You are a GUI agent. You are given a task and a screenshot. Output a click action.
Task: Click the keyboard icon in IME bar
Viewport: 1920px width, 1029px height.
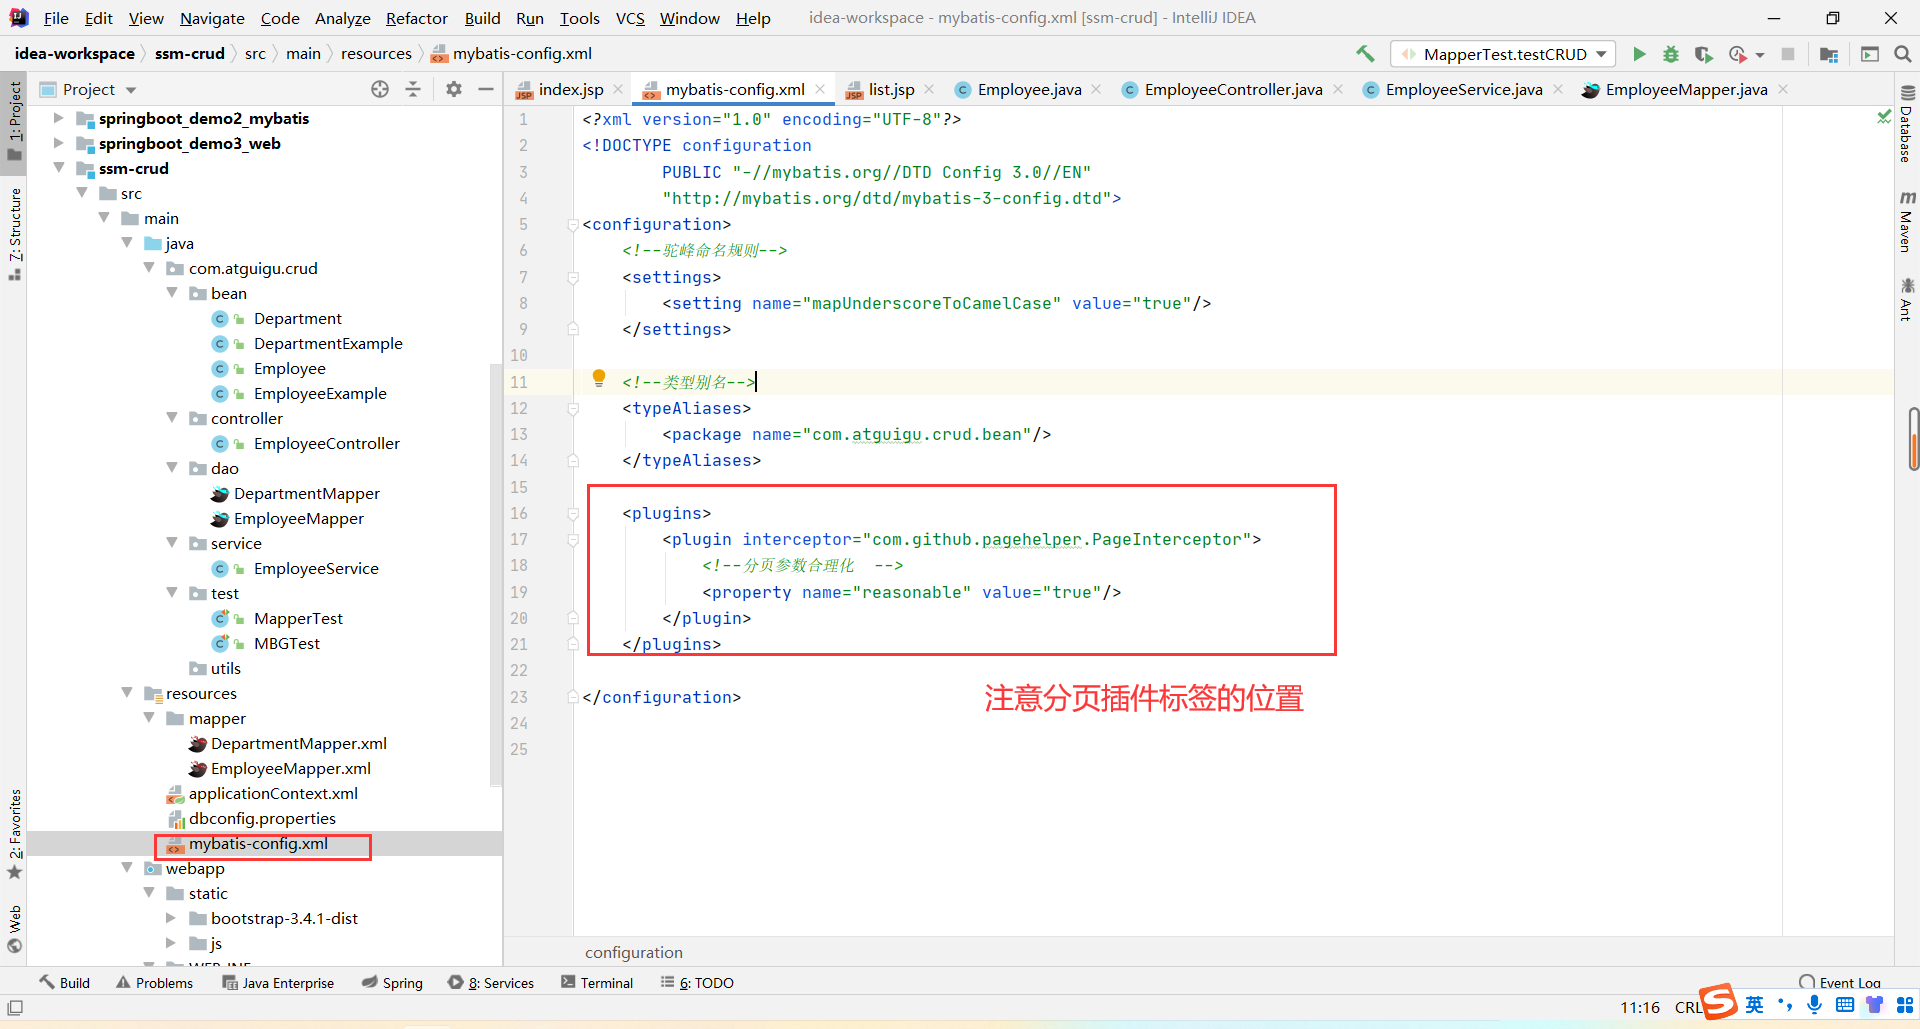1845,1005
